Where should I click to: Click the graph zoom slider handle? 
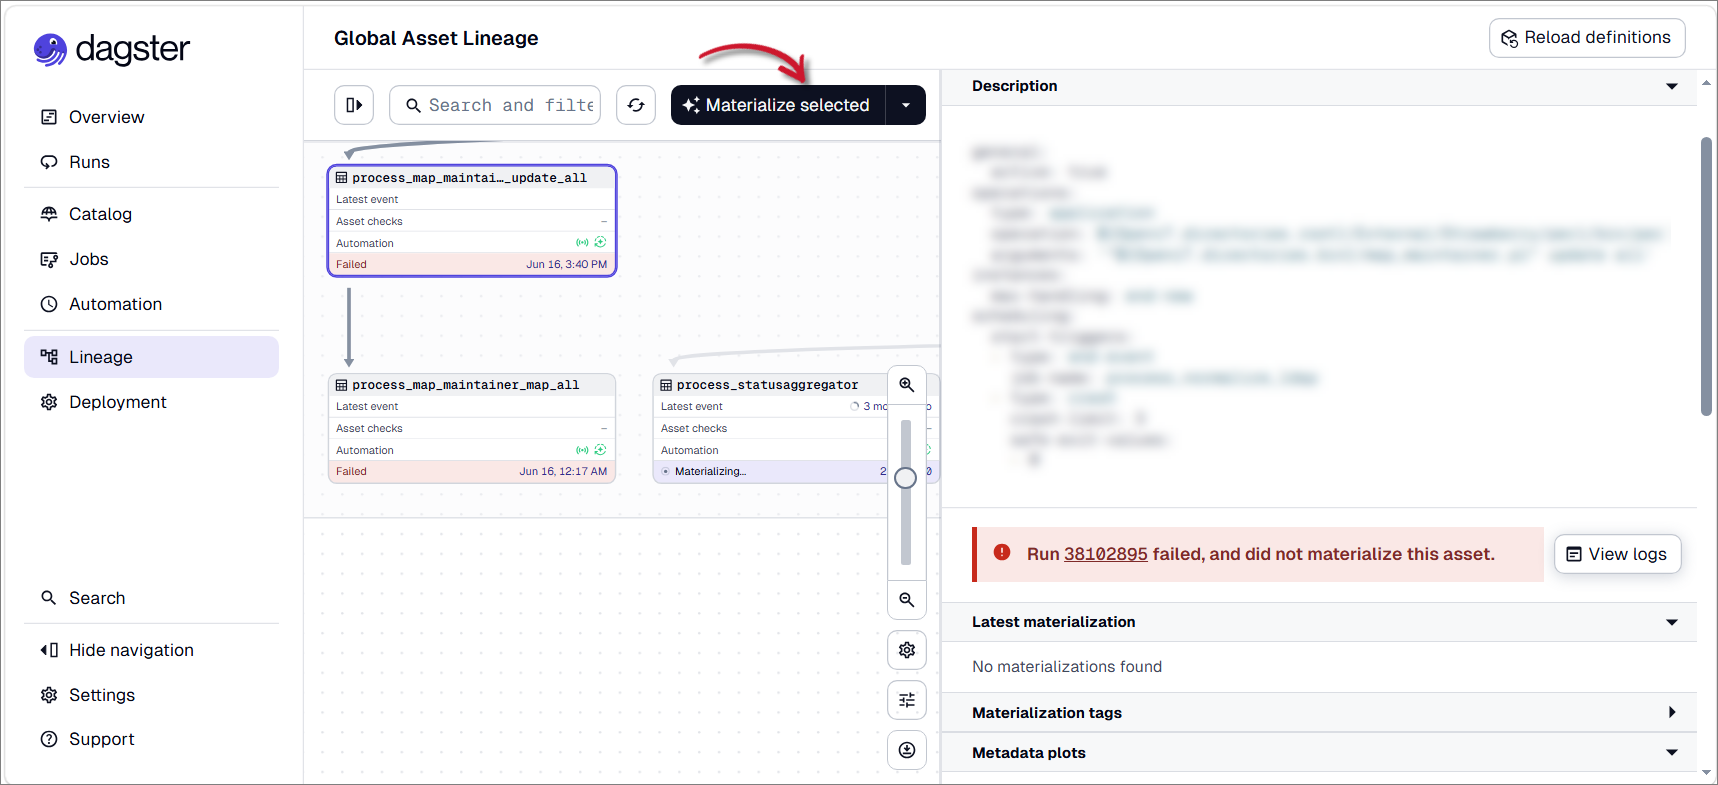[x=906, y=478]
